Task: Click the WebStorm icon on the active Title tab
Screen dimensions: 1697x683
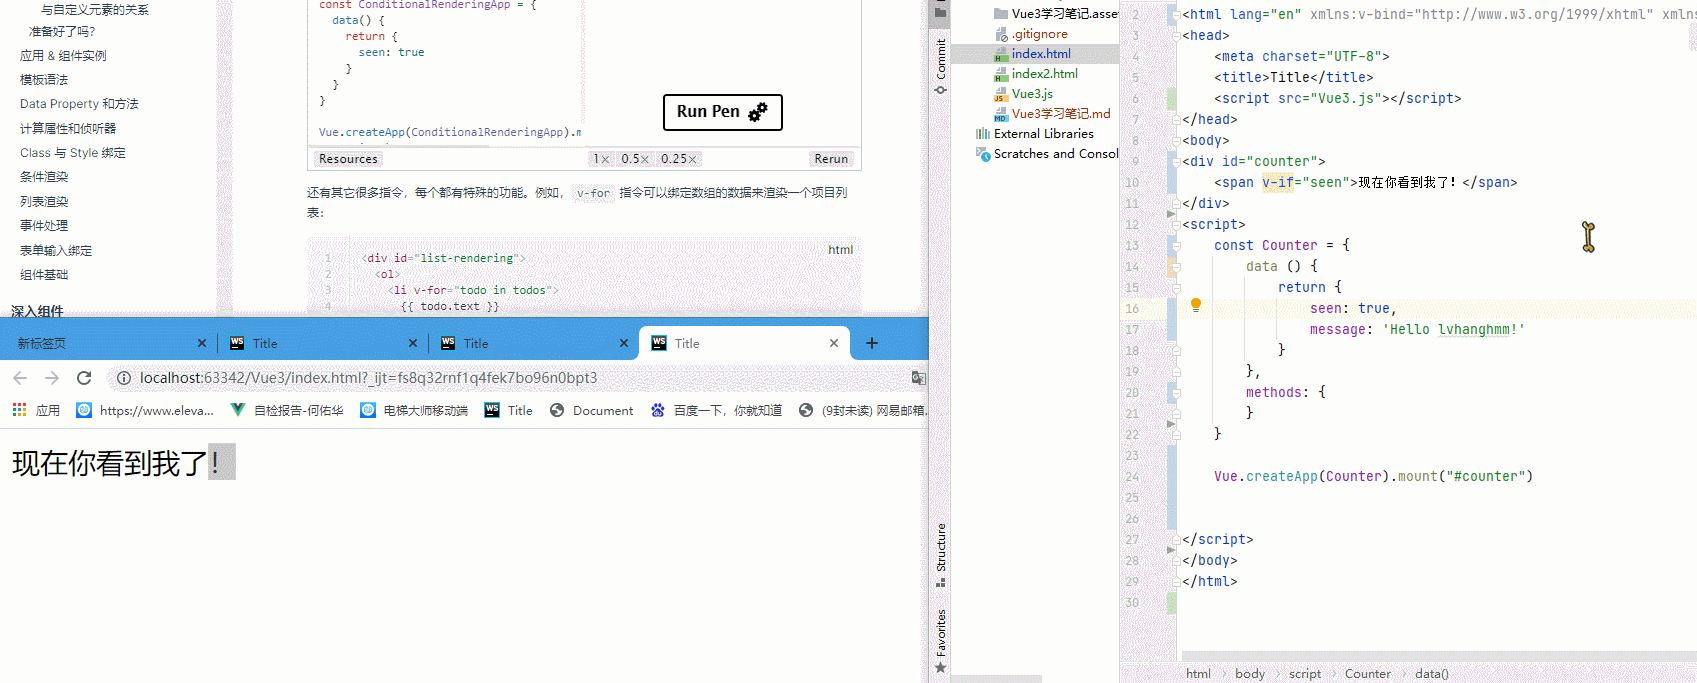Action: coord(659,343)
